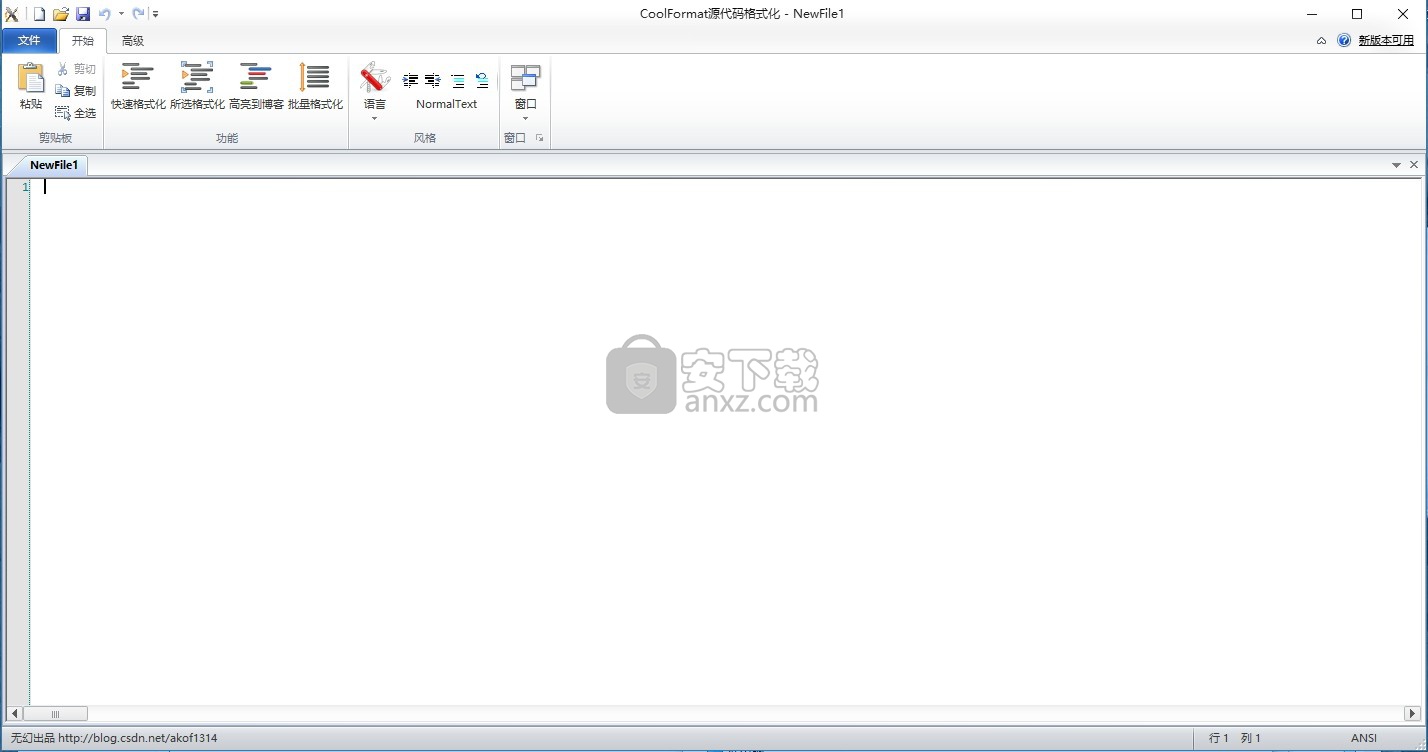Image resolution: width=1428 pixels, height=752 pixels.
Task: Click the NormalText language label
Action: point(447,104)
